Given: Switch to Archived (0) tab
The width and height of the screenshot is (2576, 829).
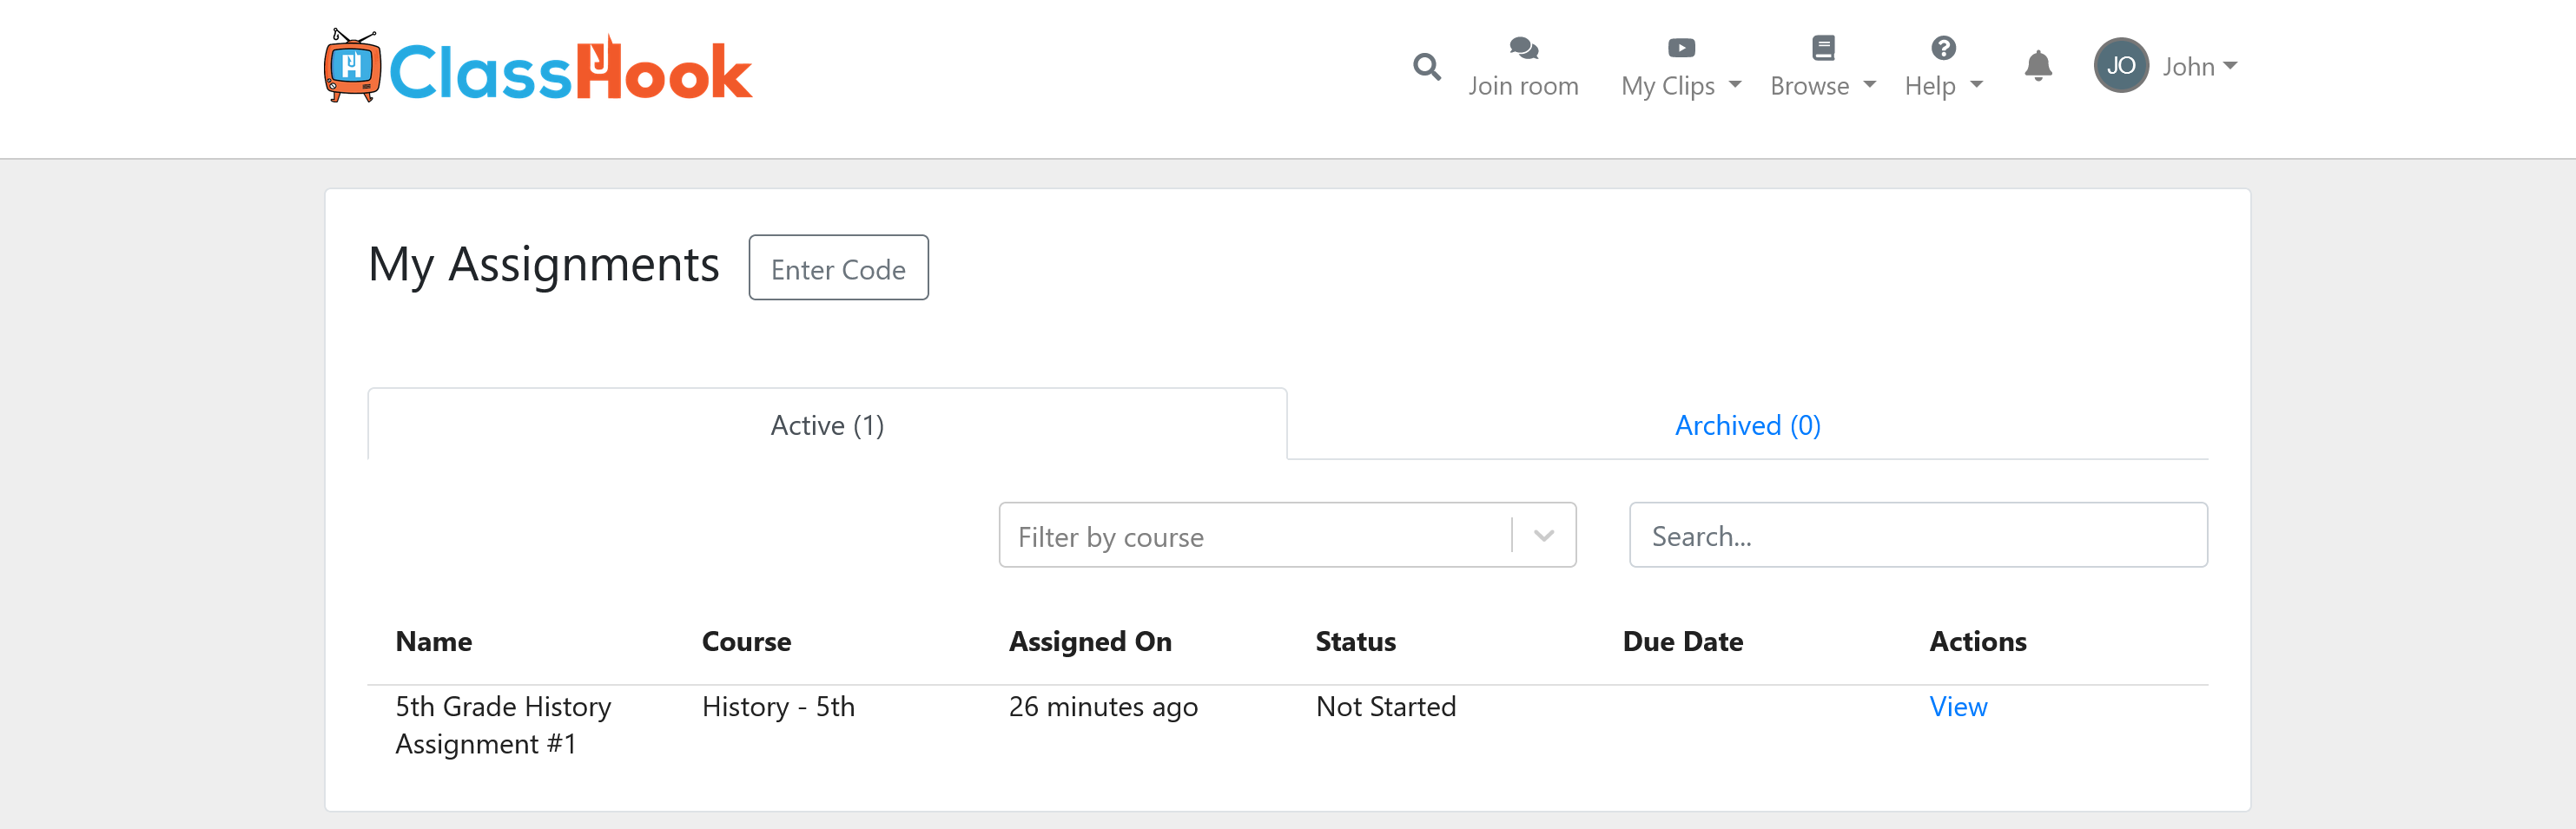Looking at the screenshot, I should click(x=1747, y=425).
